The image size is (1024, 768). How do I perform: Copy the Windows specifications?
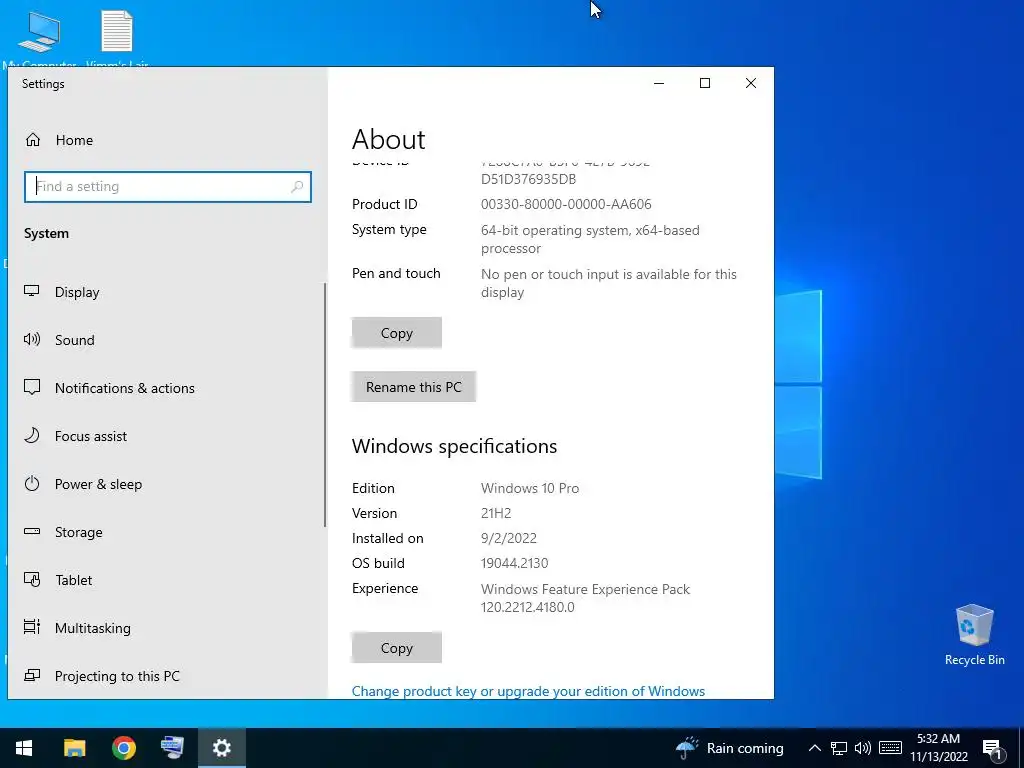tap(396, 648)
